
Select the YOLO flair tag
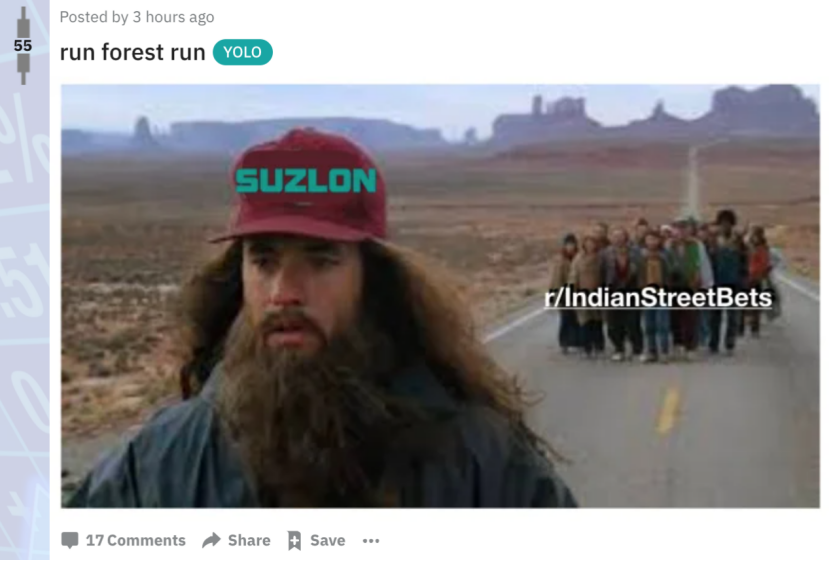[x=242, y=52]
